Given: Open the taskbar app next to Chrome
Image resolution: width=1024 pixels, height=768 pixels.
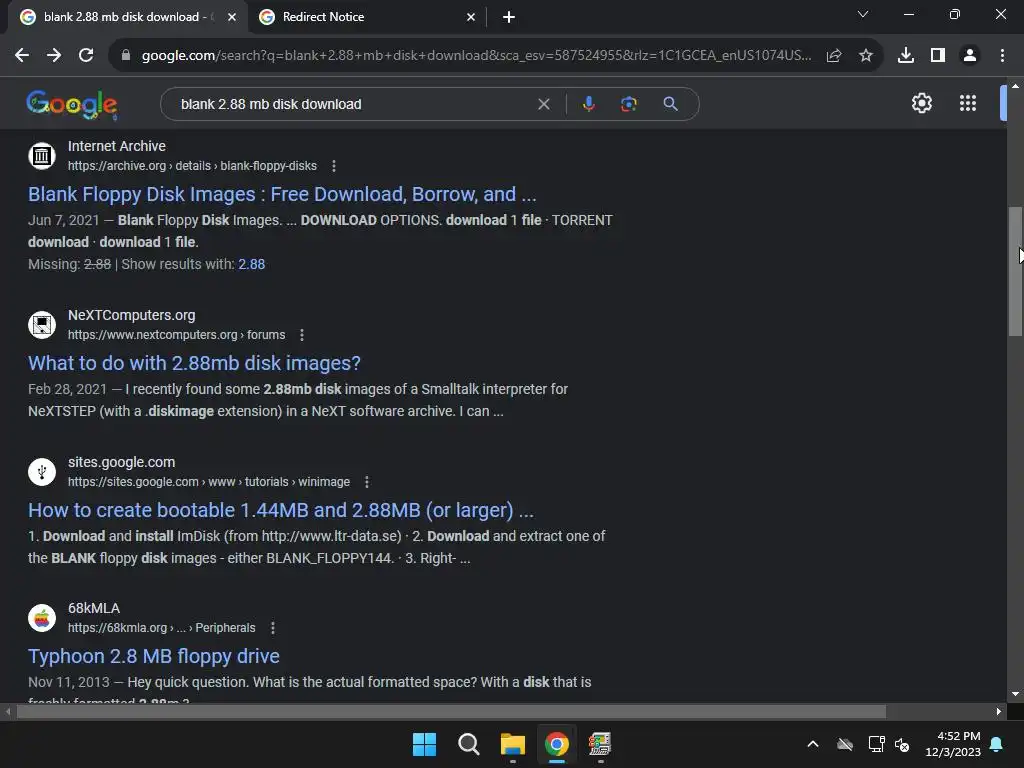Looking at the screenshot, I should (x=600, y=744).
